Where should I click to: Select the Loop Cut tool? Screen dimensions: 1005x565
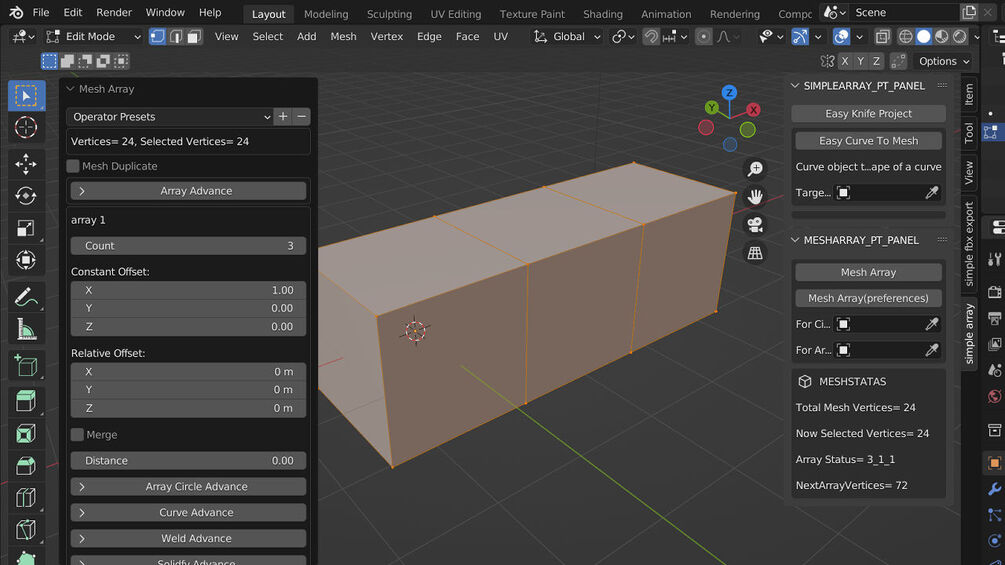[26, 498]
